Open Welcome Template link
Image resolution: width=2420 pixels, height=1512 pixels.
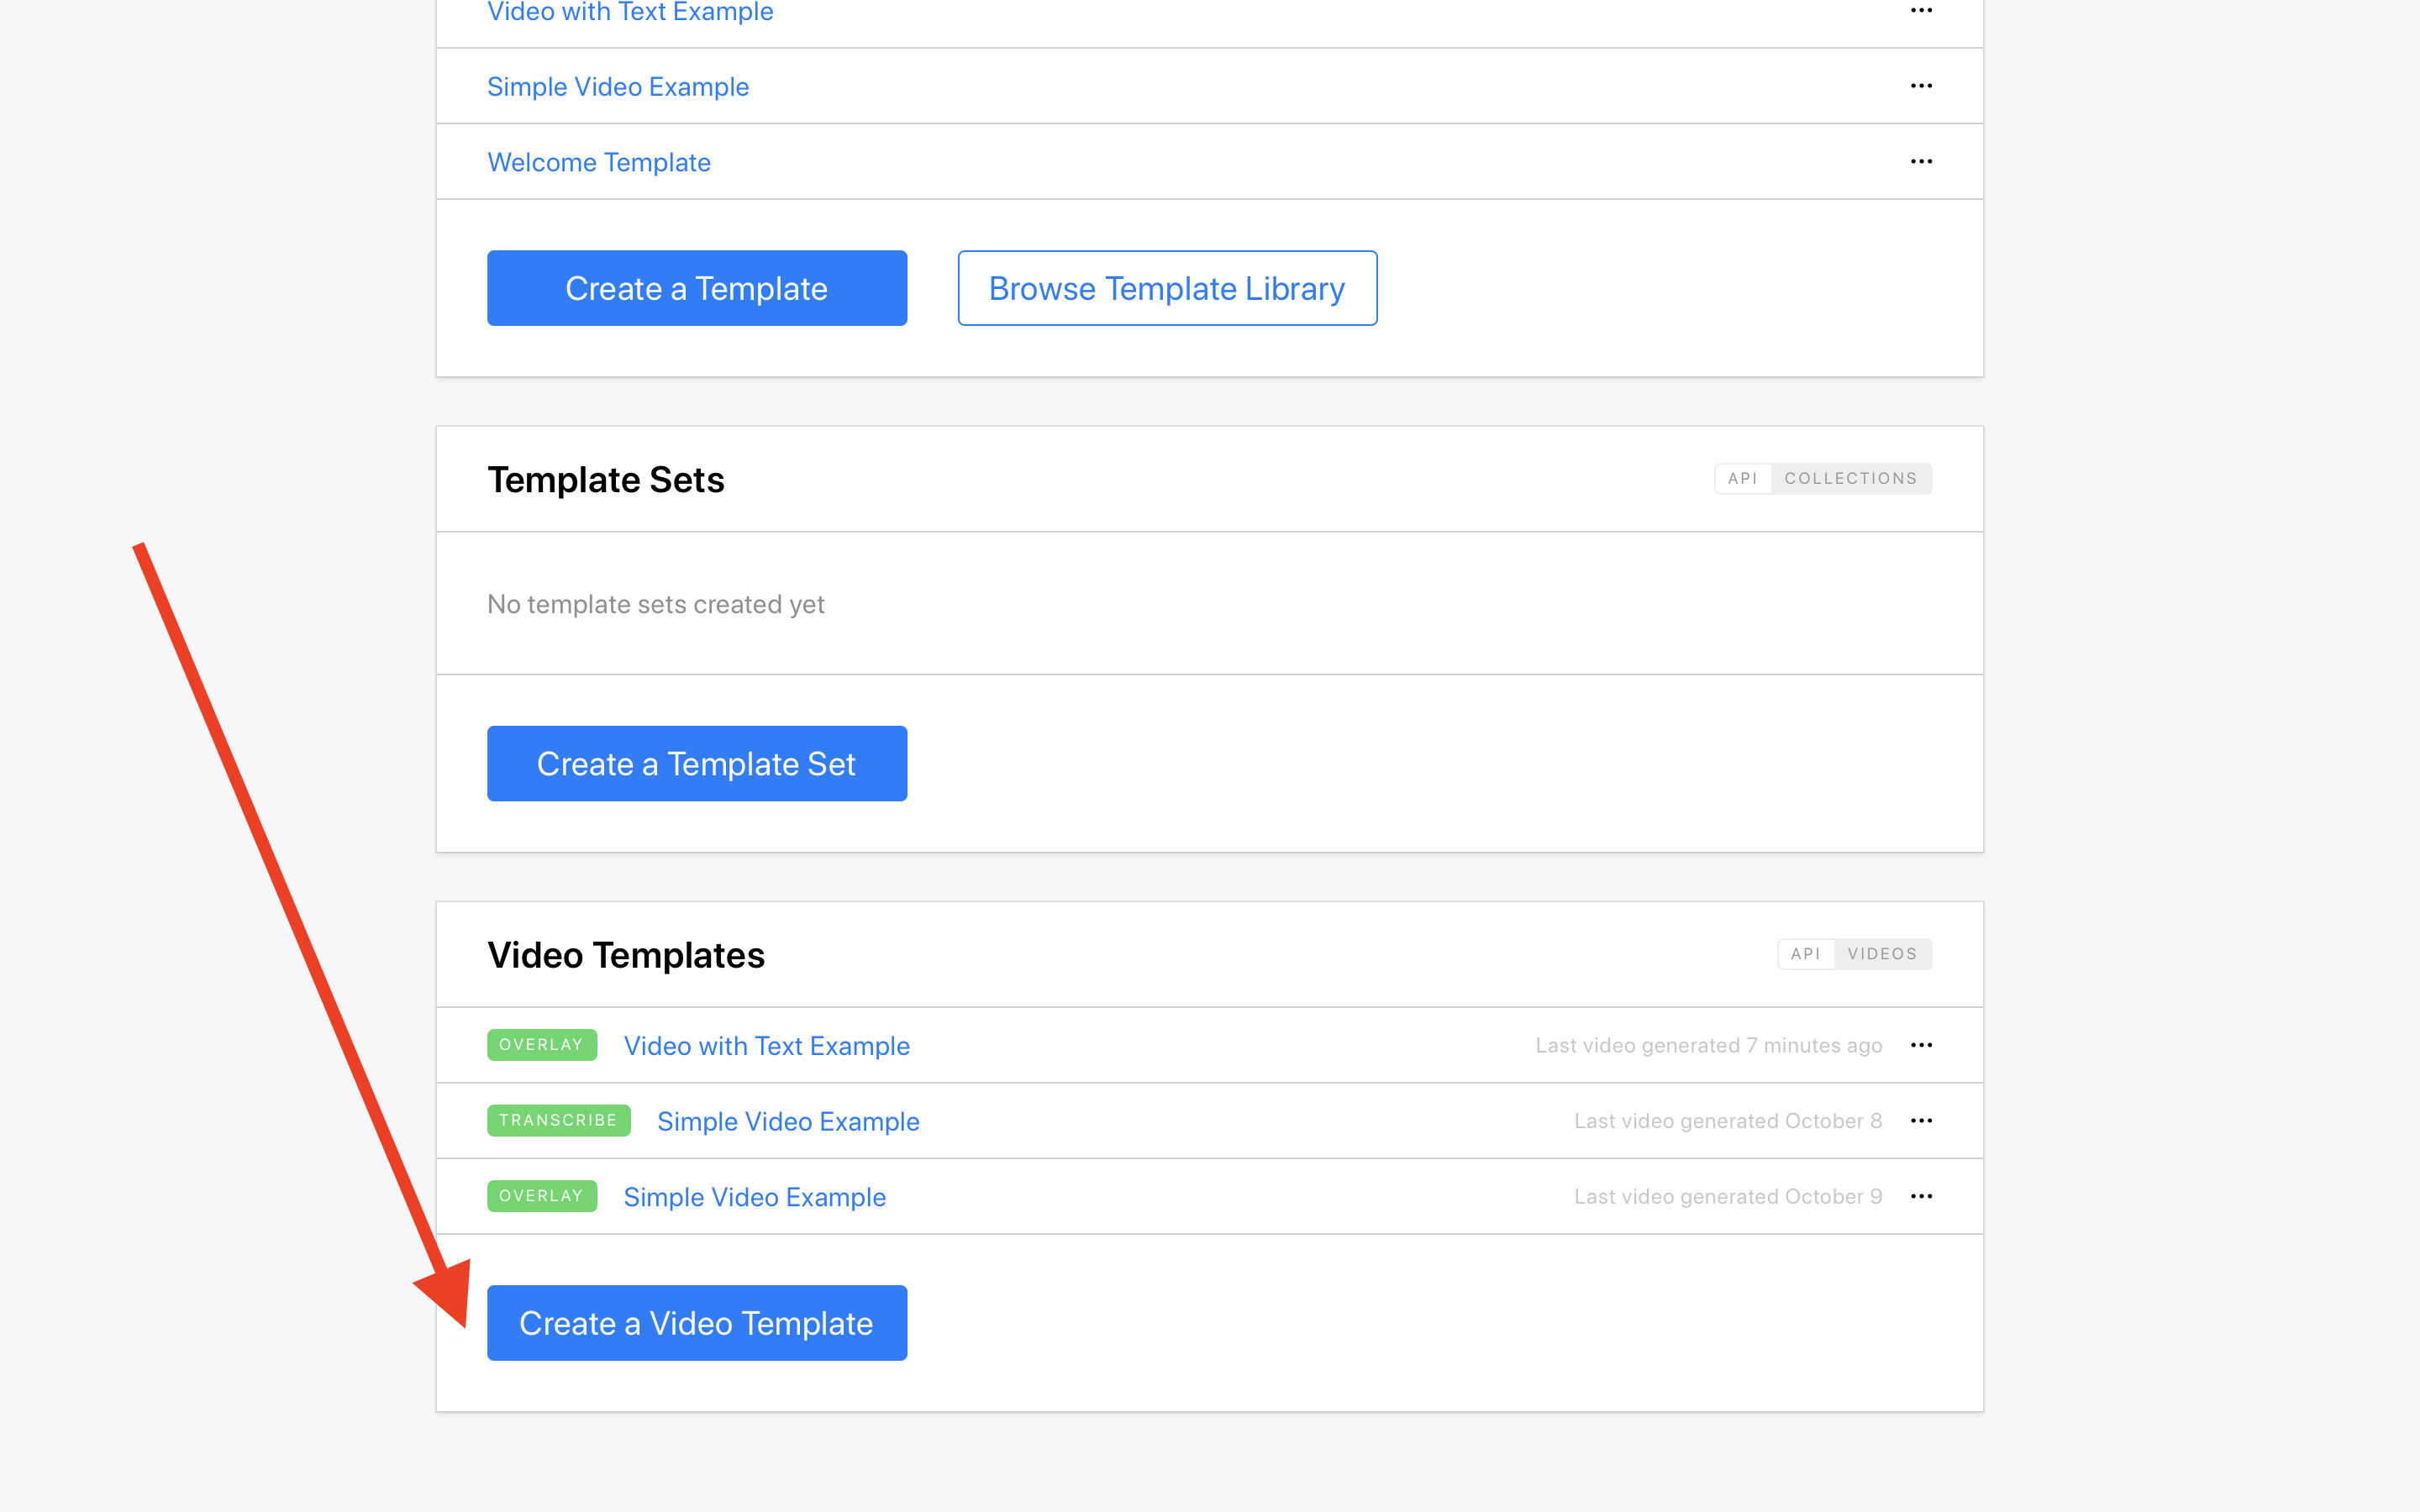(599, 162)
